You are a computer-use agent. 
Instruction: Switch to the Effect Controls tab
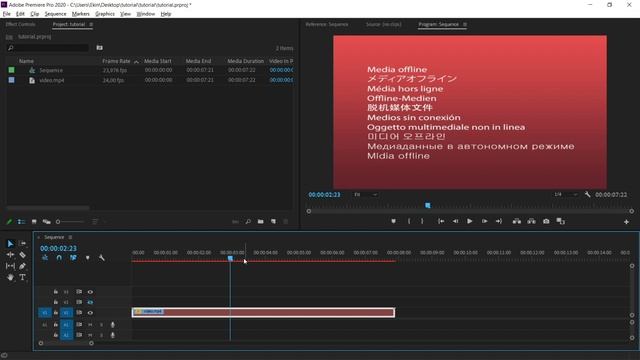coord(20,24)
